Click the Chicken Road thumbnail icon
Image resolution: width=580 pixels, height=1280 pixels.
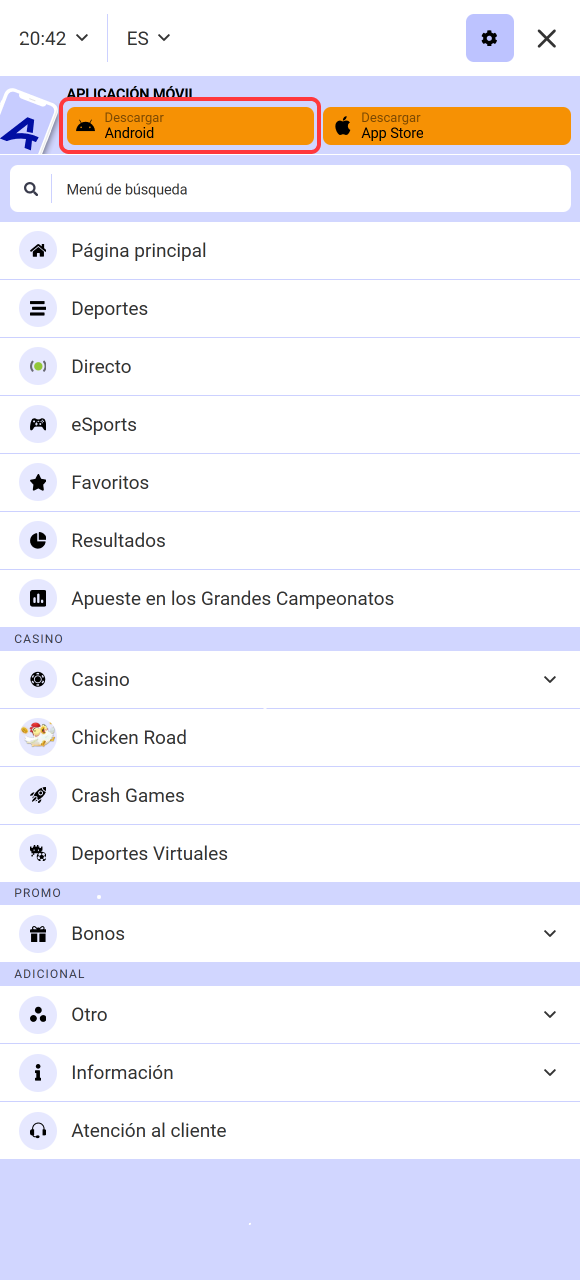(x=37, y=737)
